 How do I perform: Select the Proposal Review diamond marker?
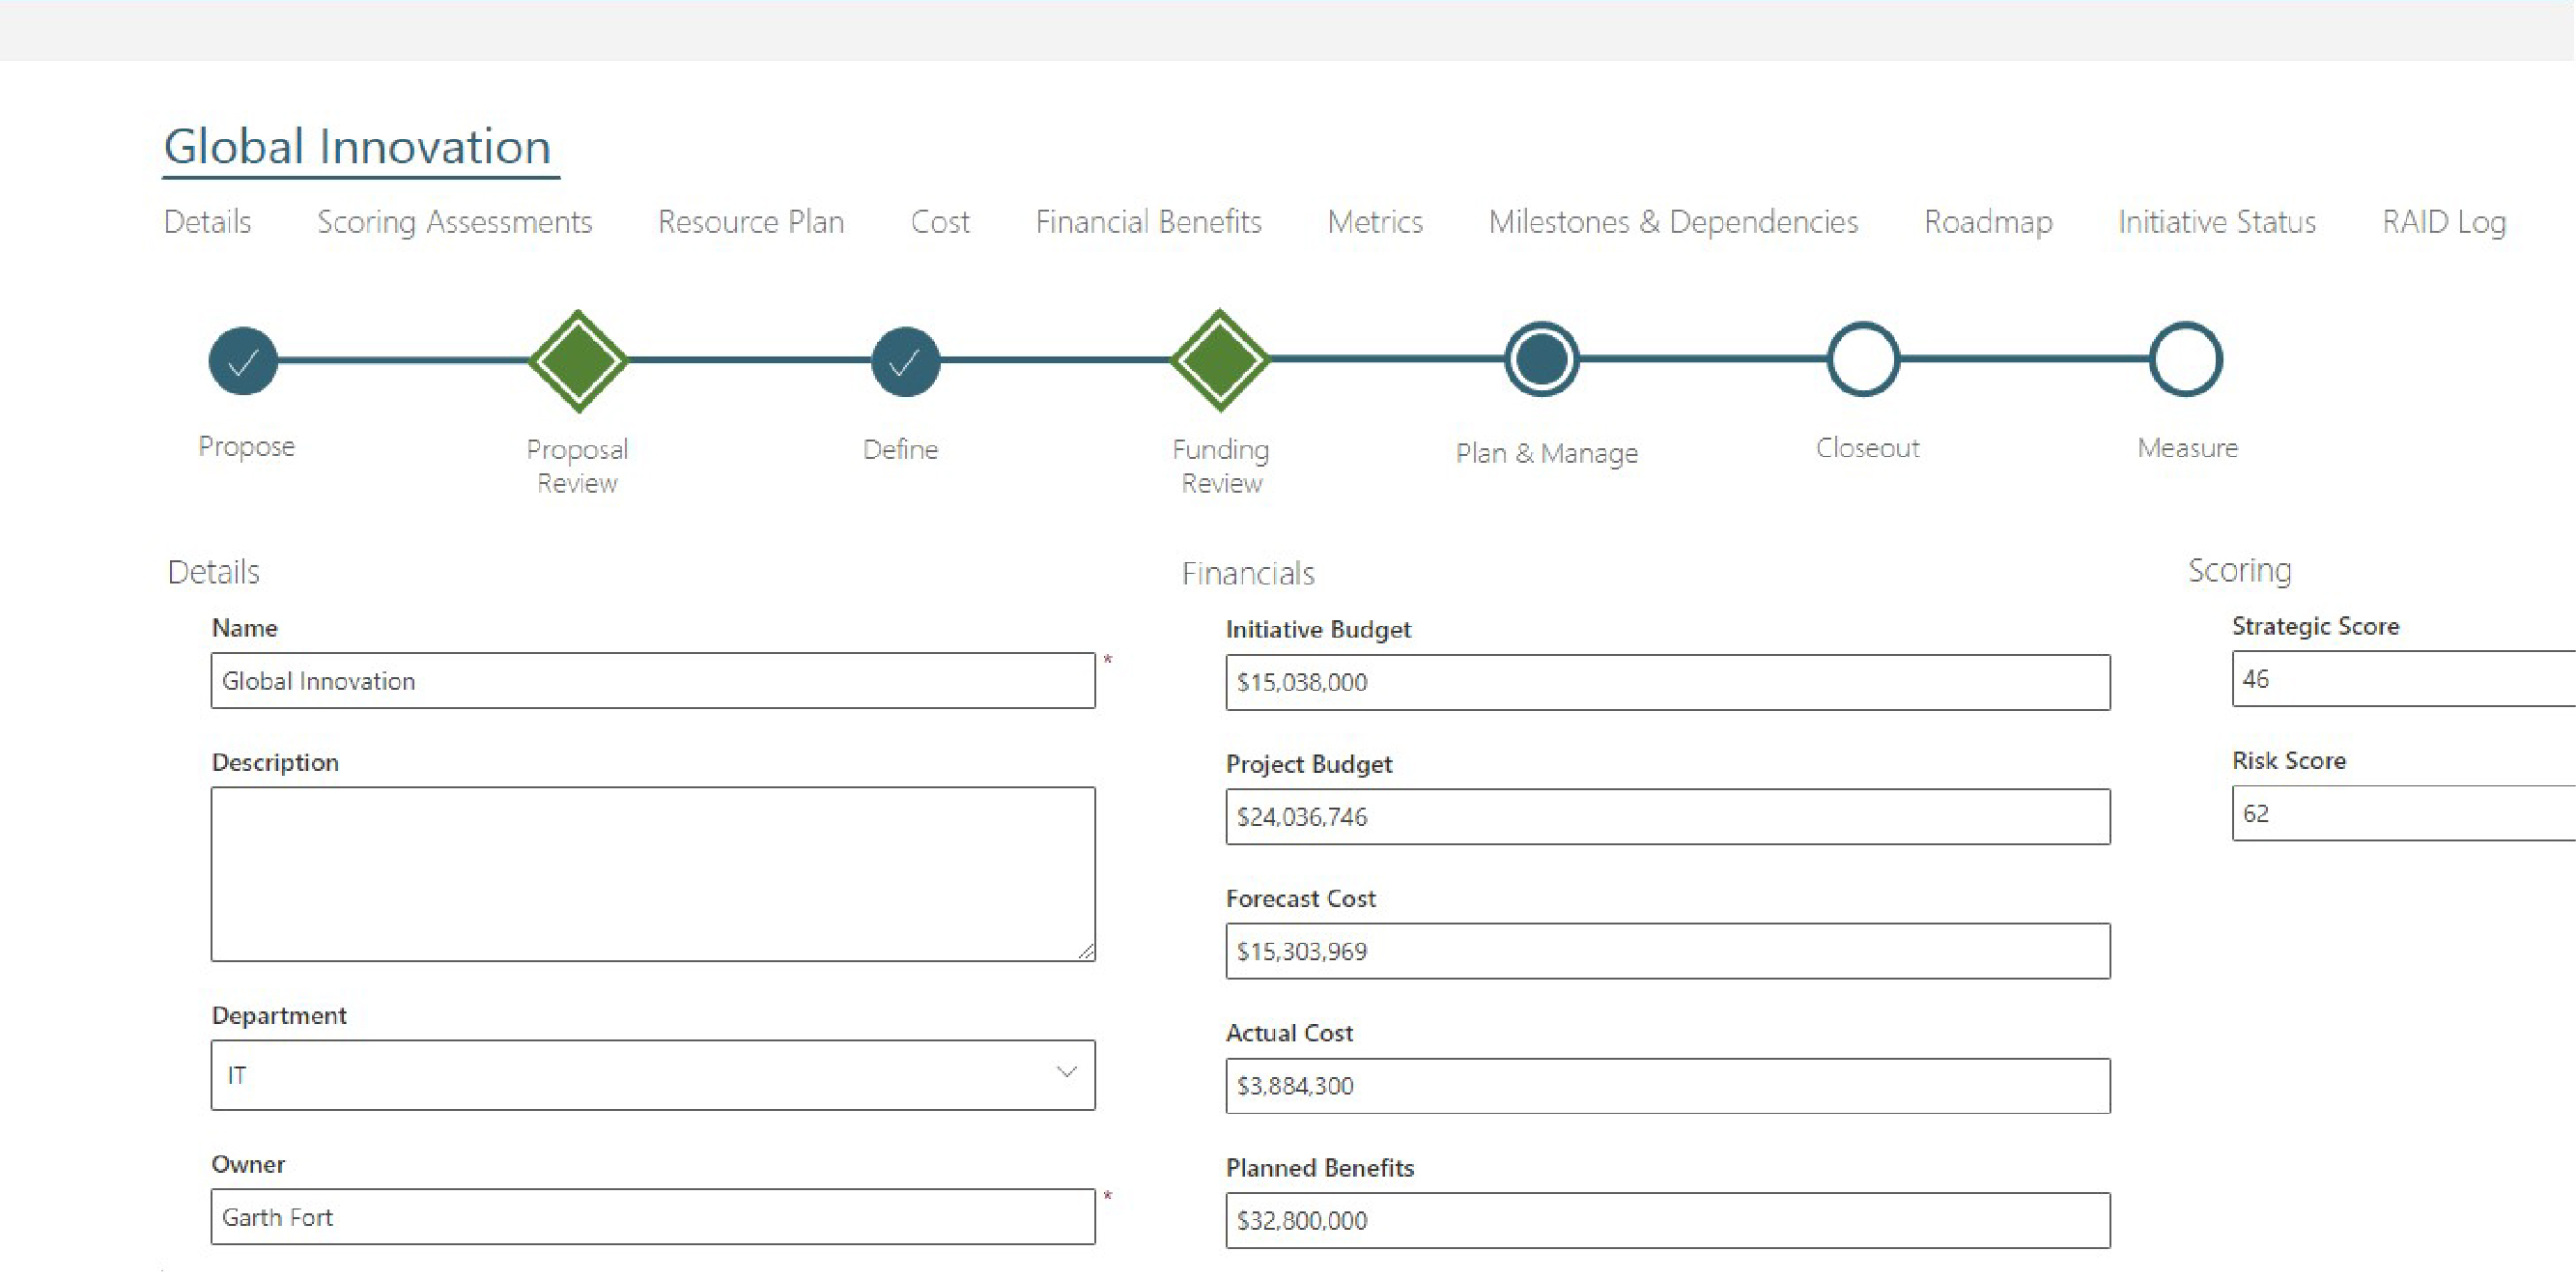coord(578,361)
